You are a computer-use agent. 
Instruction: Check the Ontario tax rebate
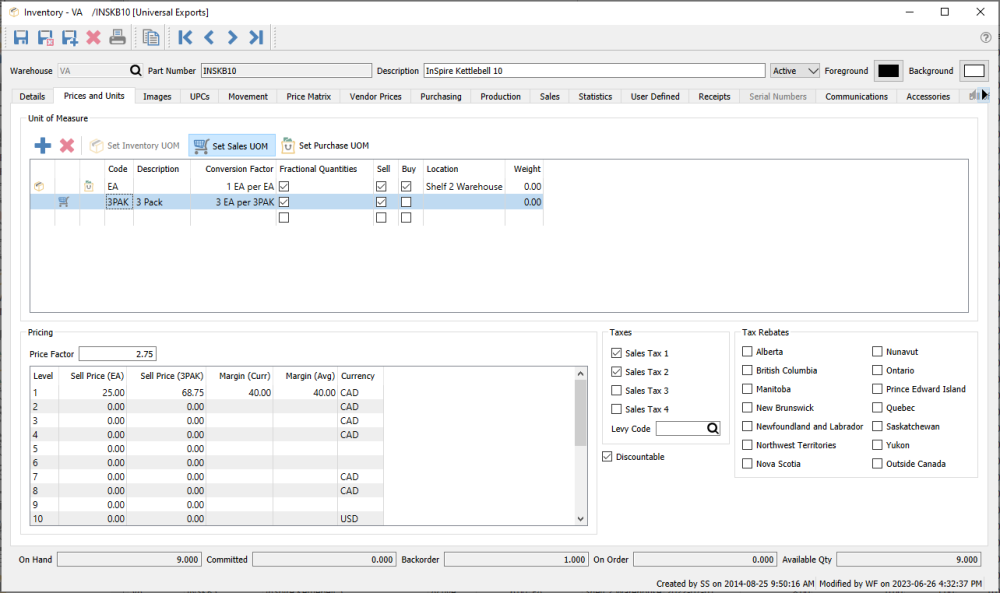[878, 370]
